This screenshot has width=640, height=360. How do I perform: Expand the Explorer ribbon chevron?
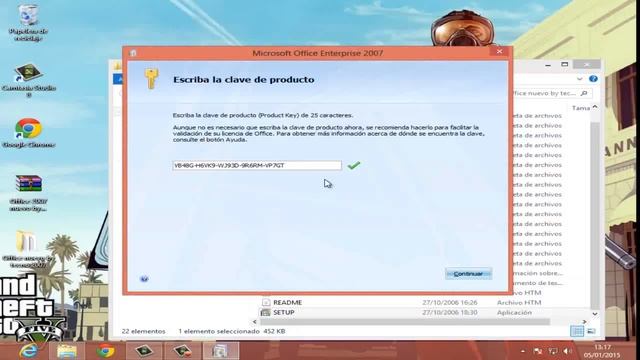coord(580,79)
